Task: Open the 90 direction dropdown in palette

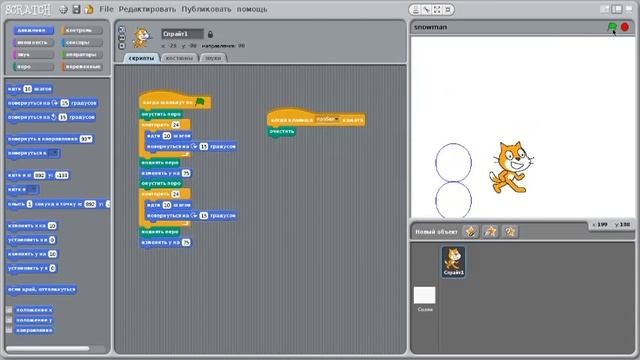Action: [86, 139]
